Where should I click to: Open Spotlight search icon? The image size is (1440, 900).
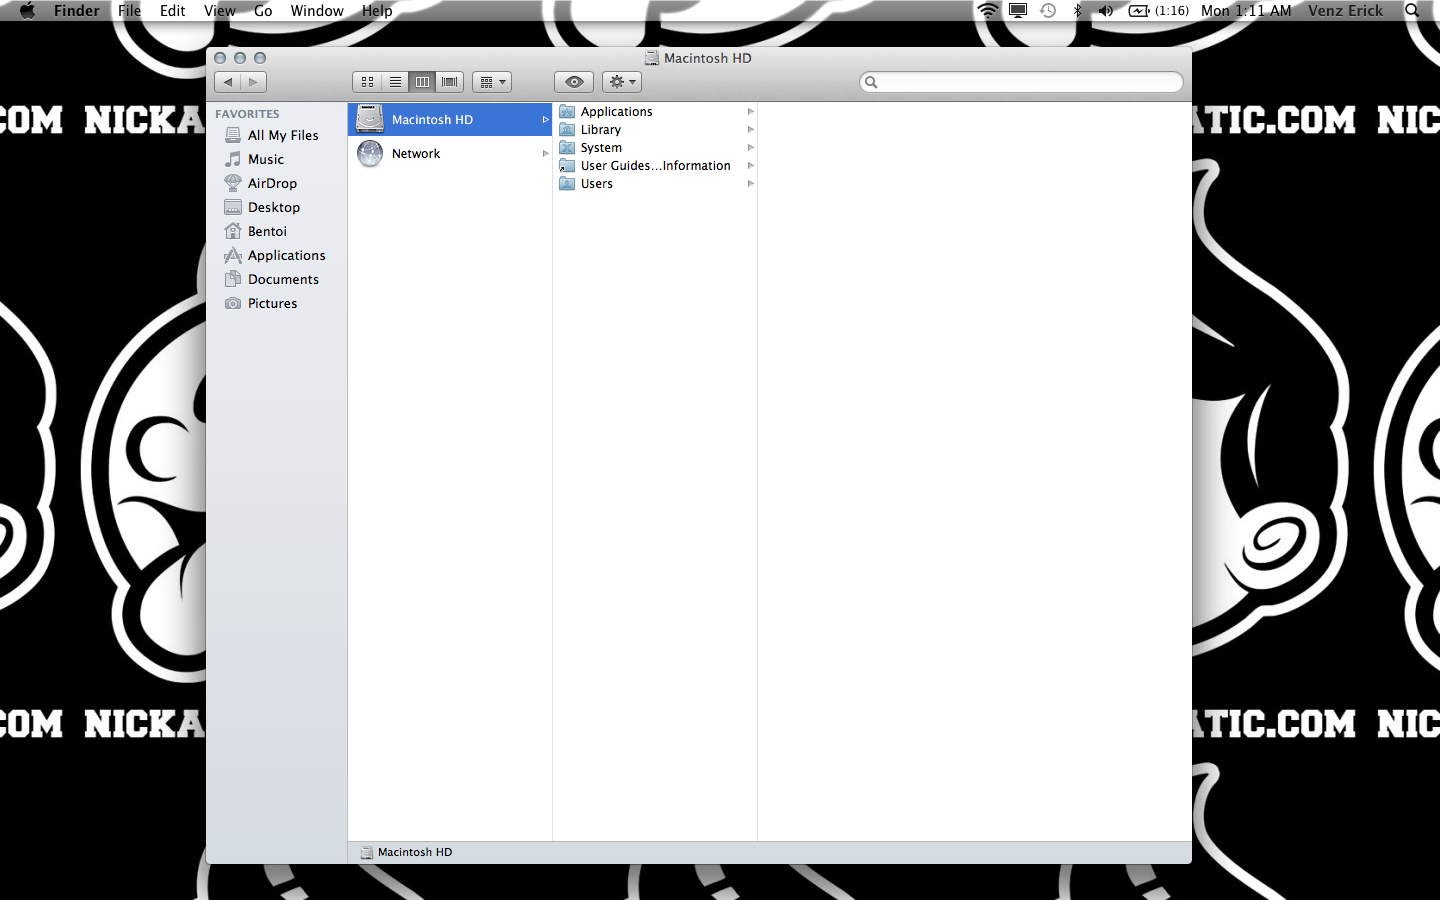tap(1412, 11)
